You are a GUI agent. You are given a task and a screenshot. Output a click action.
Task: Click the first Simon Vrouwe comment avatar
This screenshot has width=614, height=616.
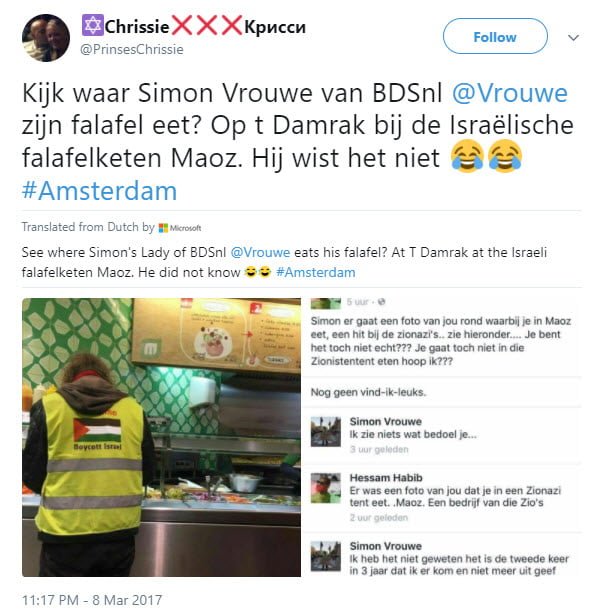pos(326,432)
